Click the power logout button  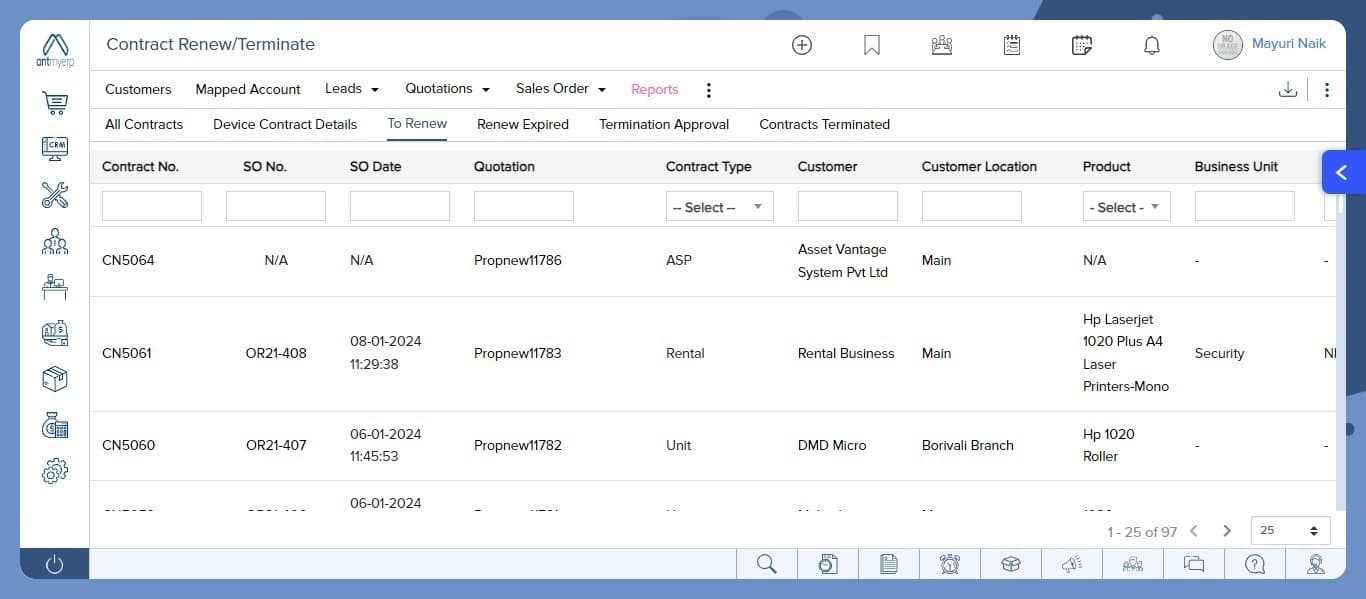pos(55,564)
